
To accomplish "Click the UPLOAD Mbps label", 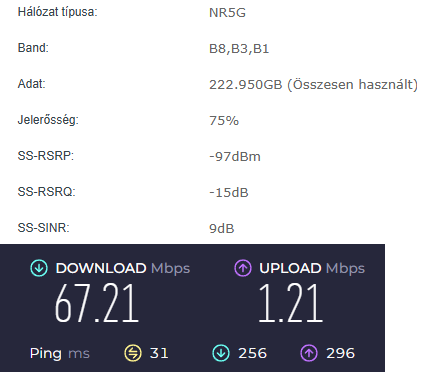I will click(312, 269).
